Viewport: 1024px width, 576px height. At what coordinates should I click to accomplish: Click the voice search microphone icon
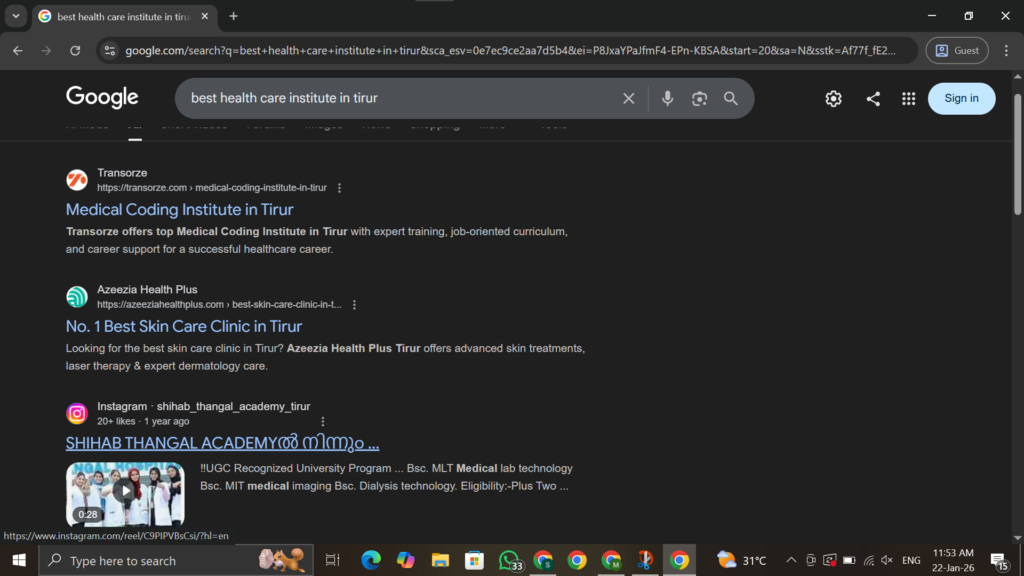(x=668, y=98)
